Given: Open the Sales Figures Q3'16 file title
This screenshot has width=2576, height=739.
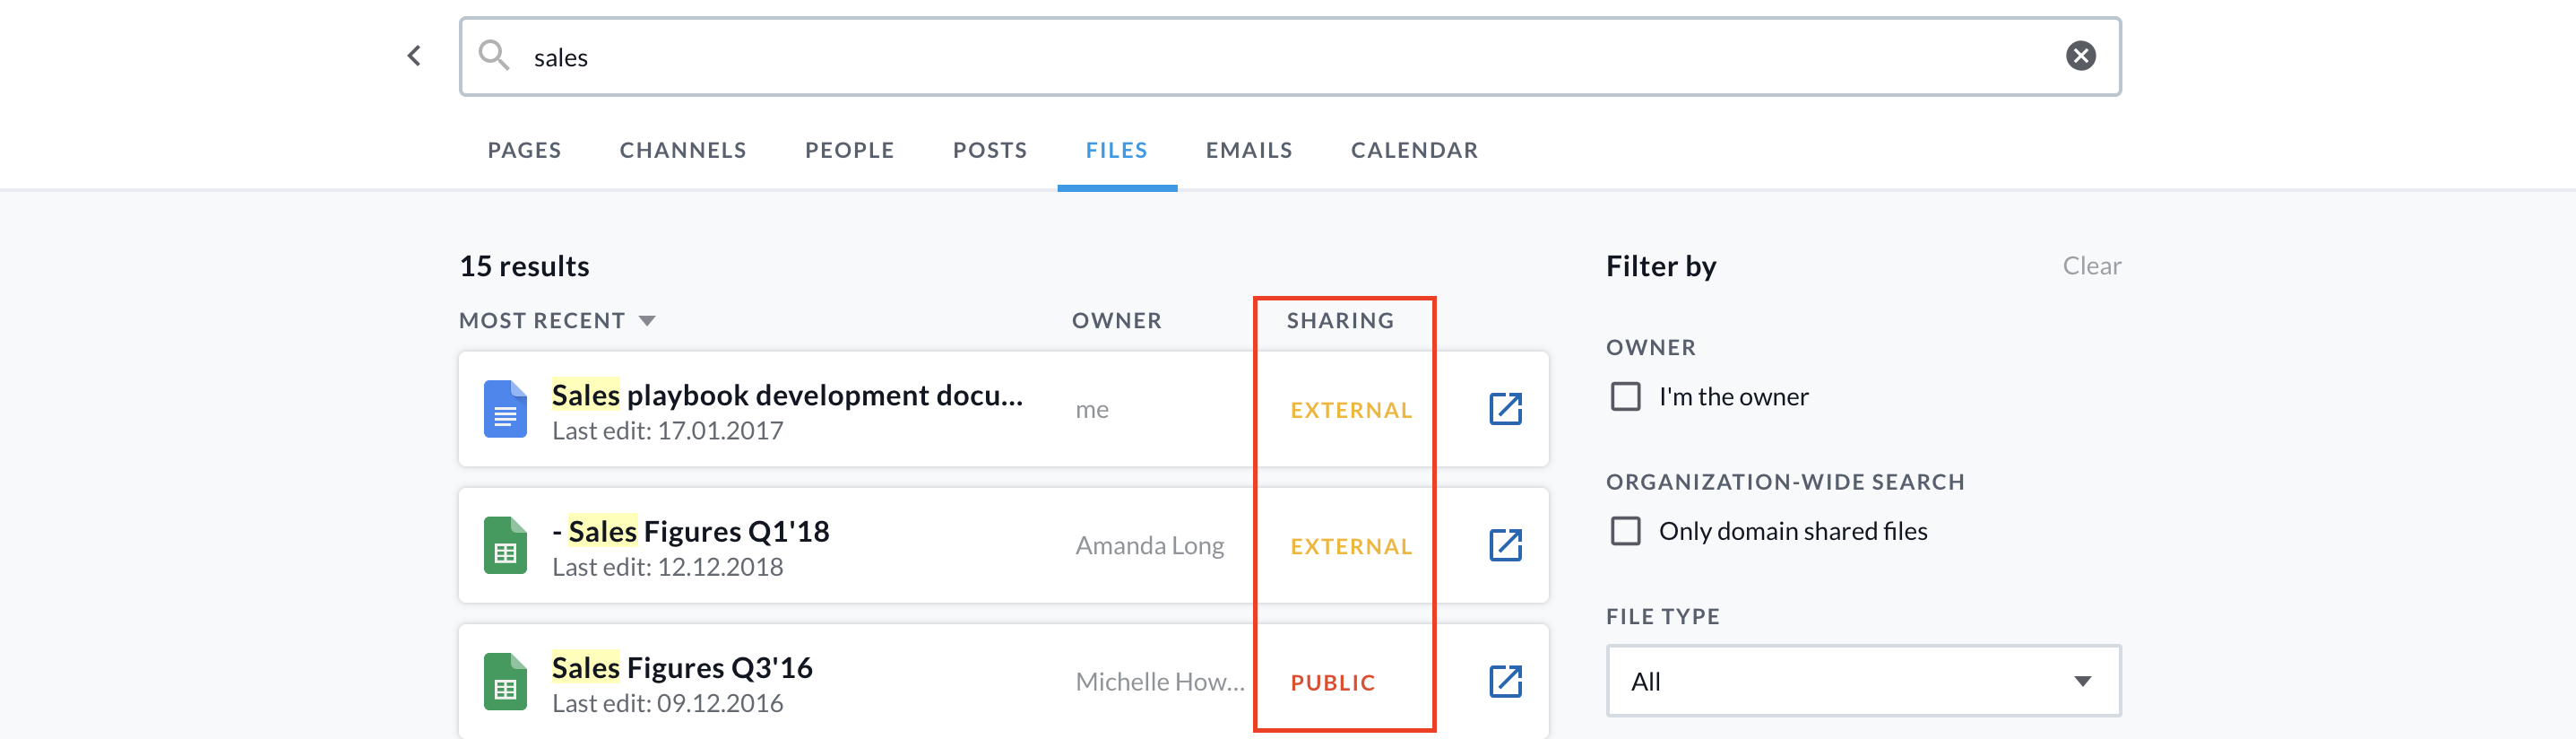Looking at the screenshot, I should [x=682, y=667].
